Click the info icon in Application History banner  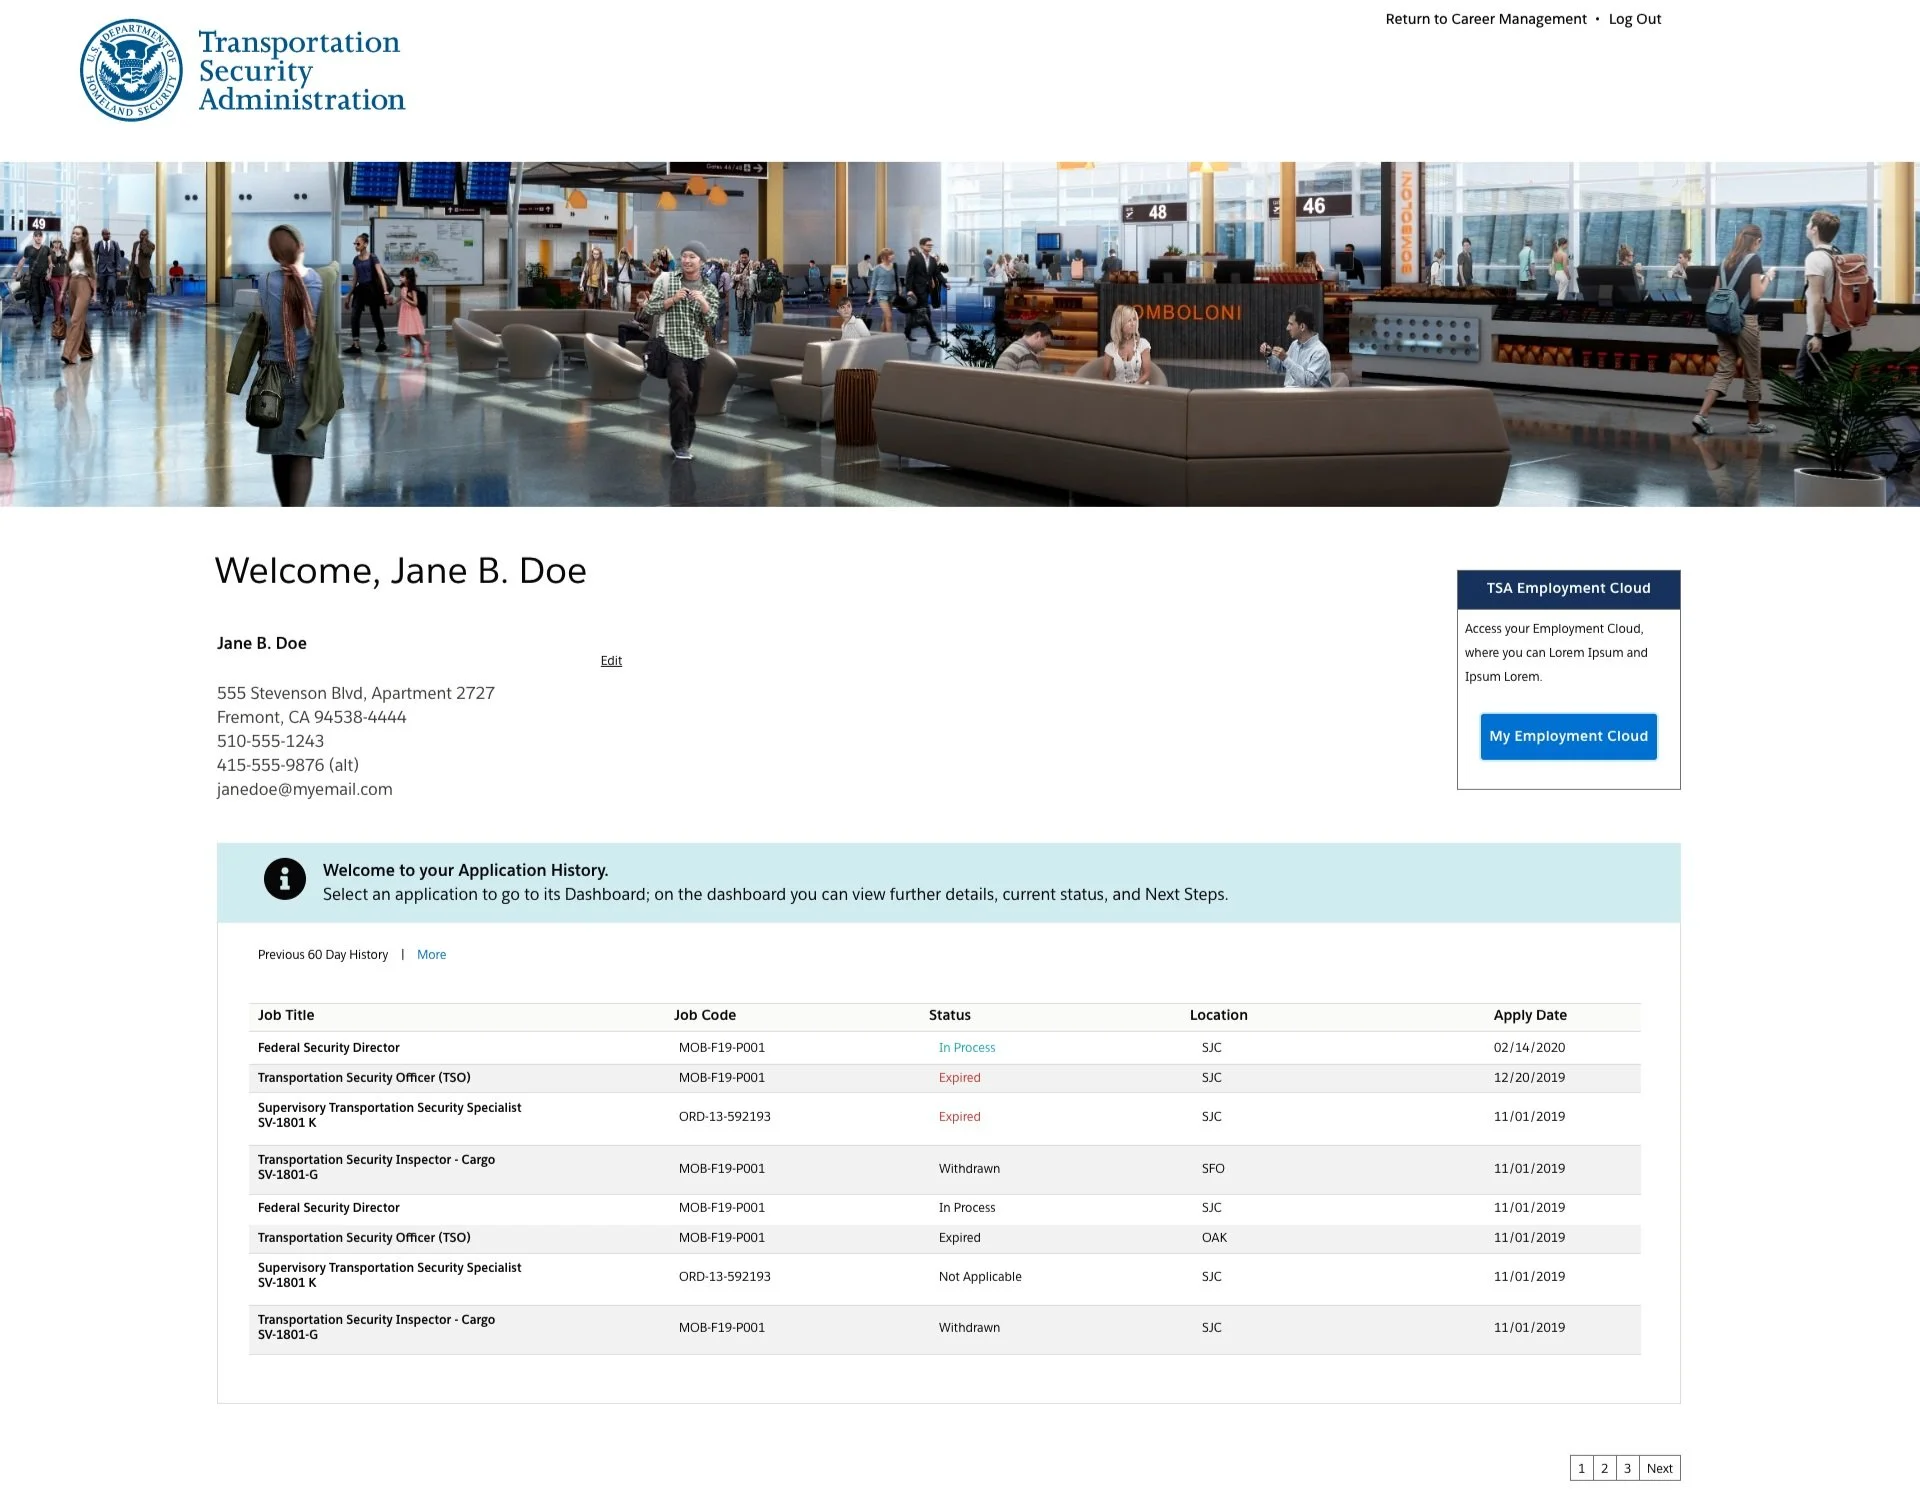click(x=284, y=879)
